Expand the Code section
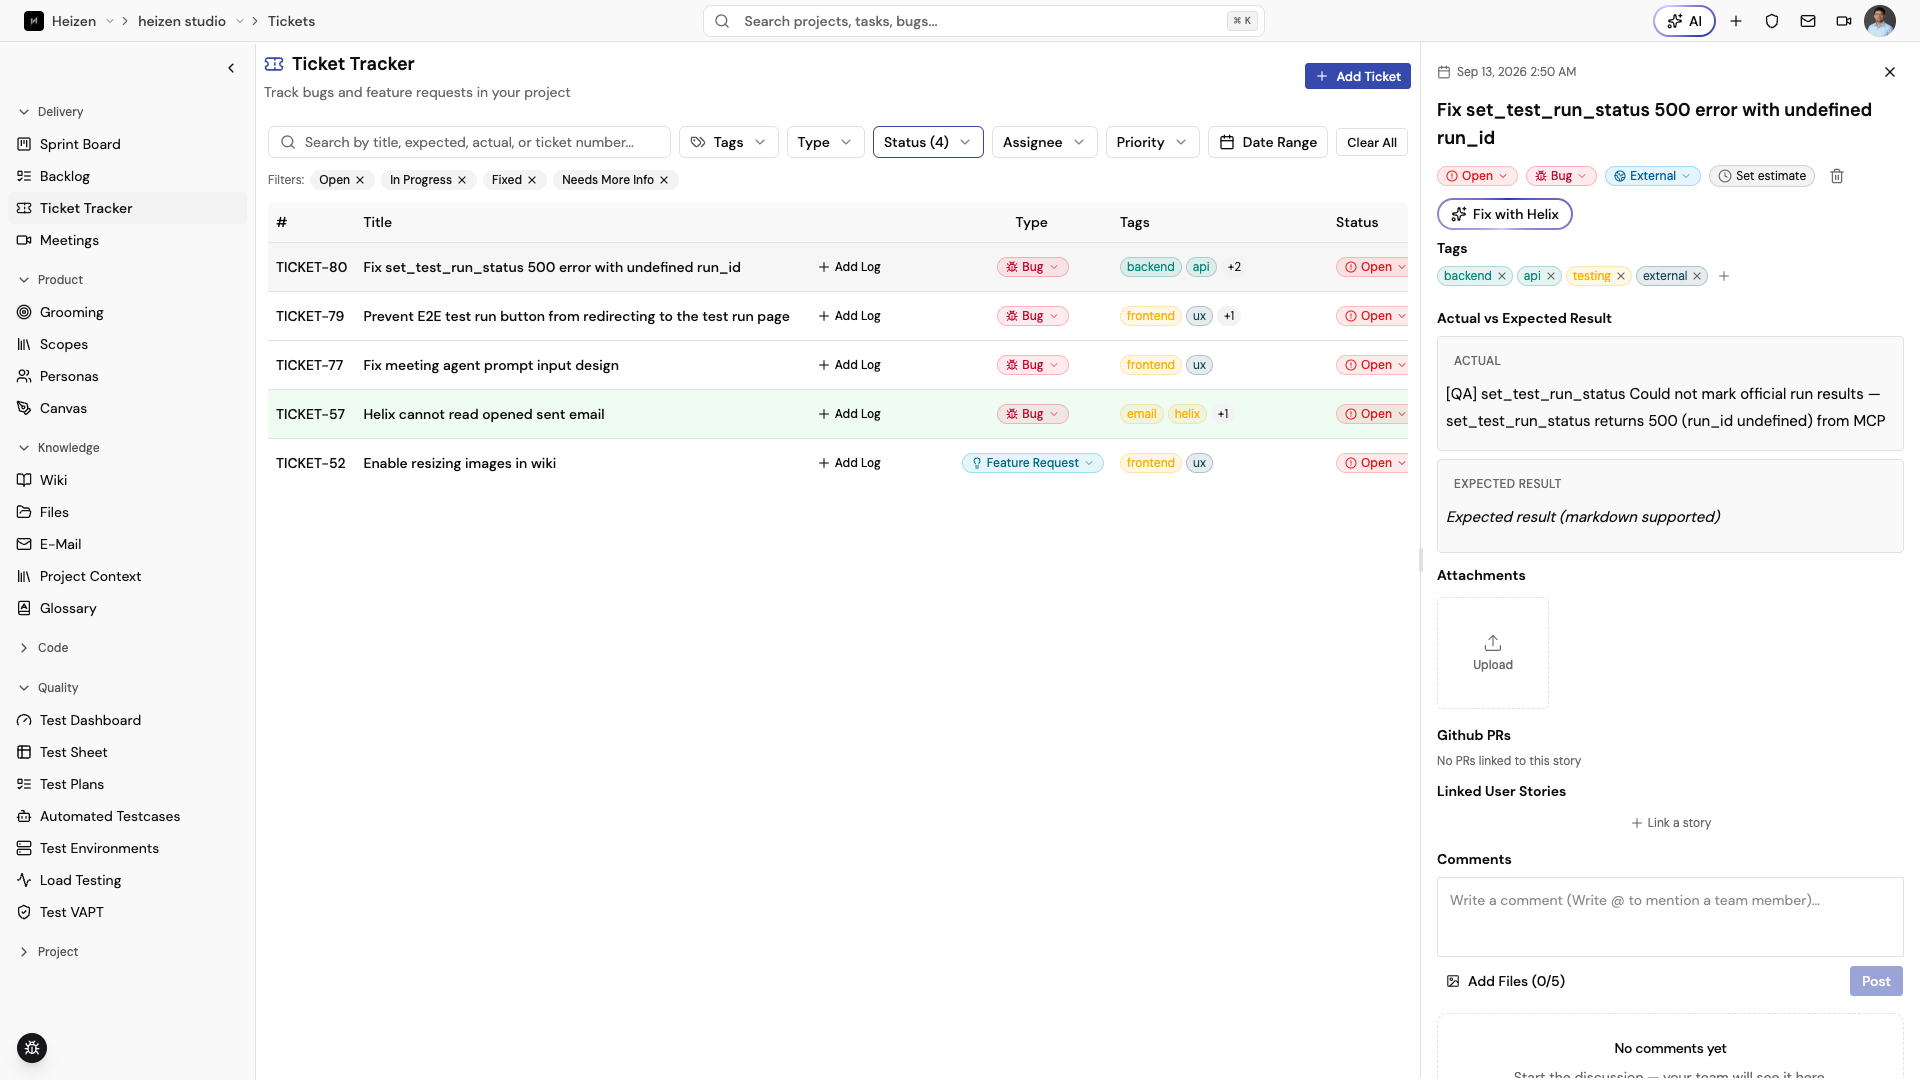Image resolution: width=1920 pixels, height=1080 pixels. click(x=44, y=648)
